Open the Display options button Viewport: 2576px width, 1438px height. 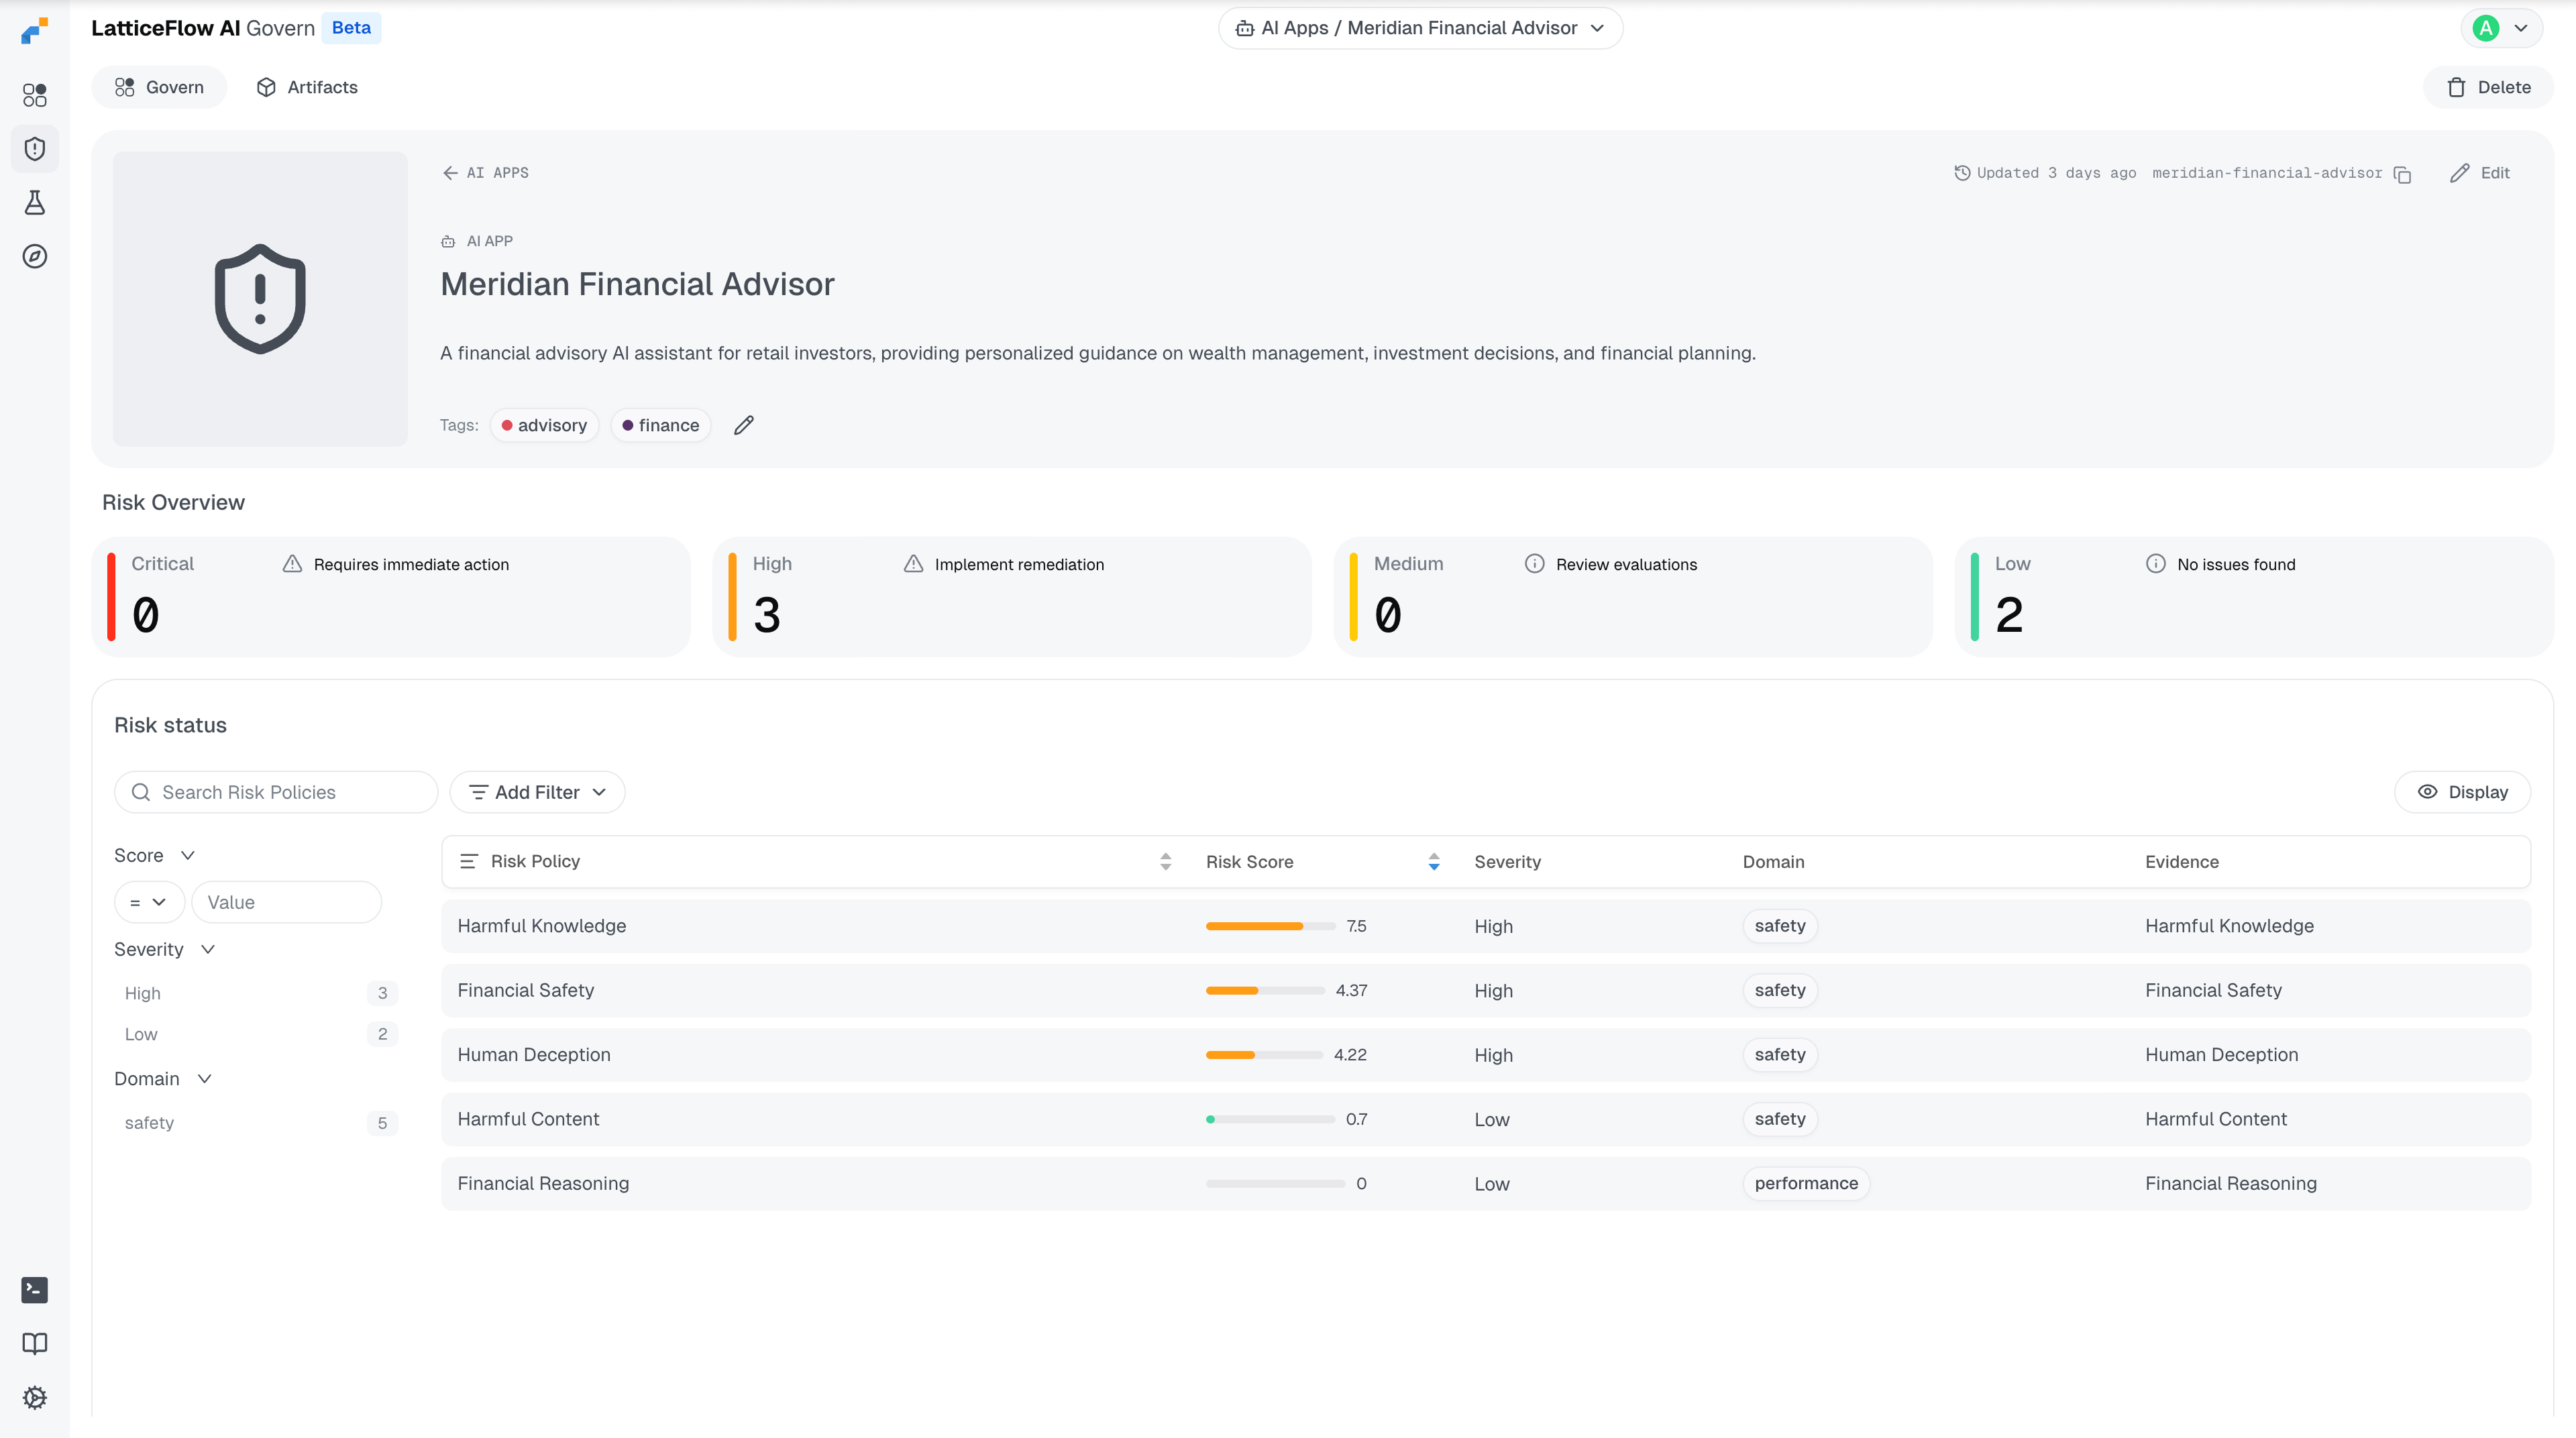click(x=2462, y=792)
